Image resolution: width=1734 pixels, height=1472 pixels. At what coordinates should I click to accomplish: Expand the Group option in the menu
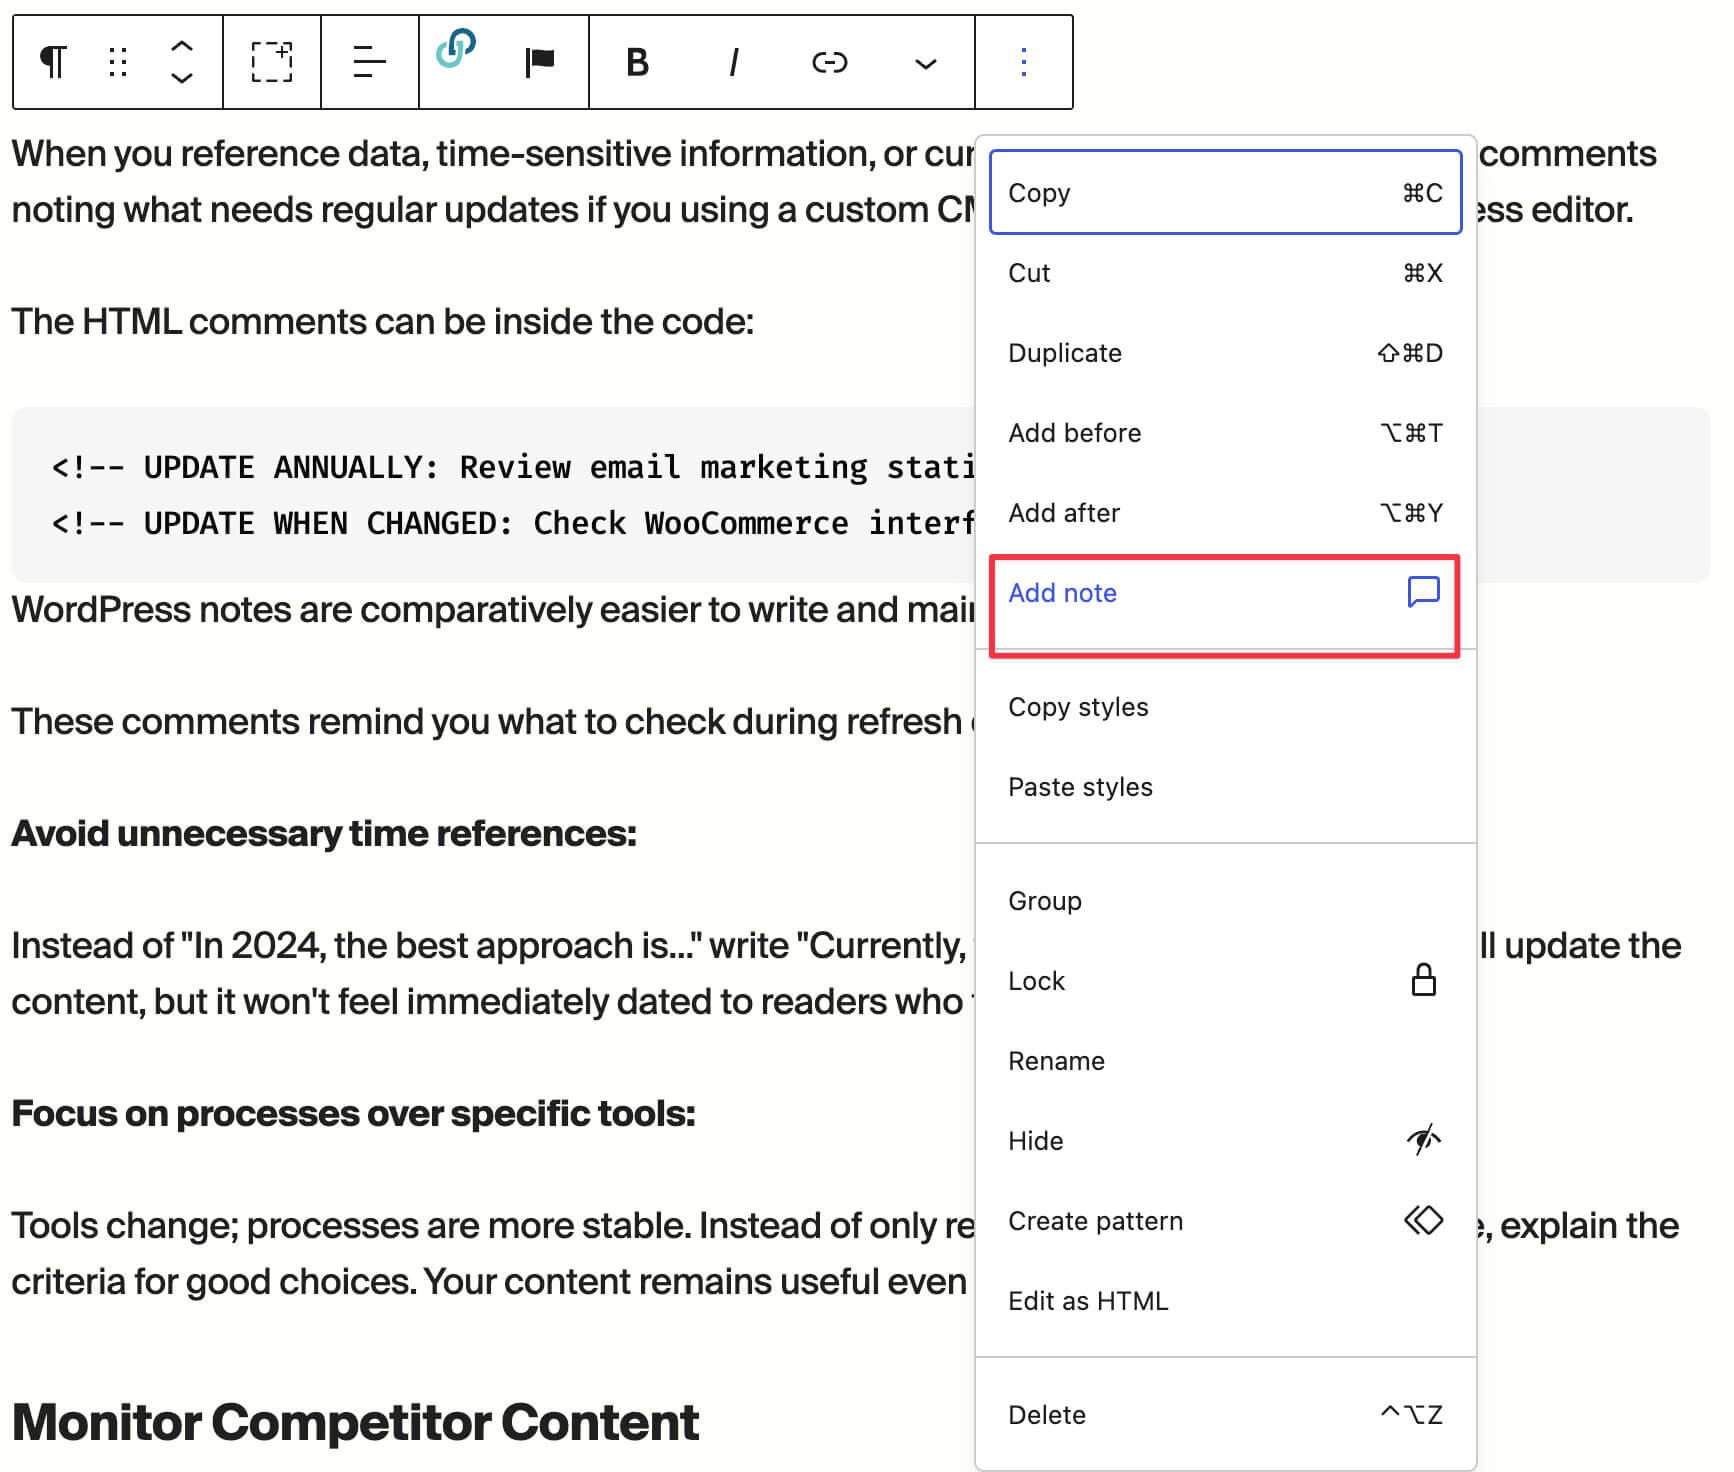[1044, 900]
